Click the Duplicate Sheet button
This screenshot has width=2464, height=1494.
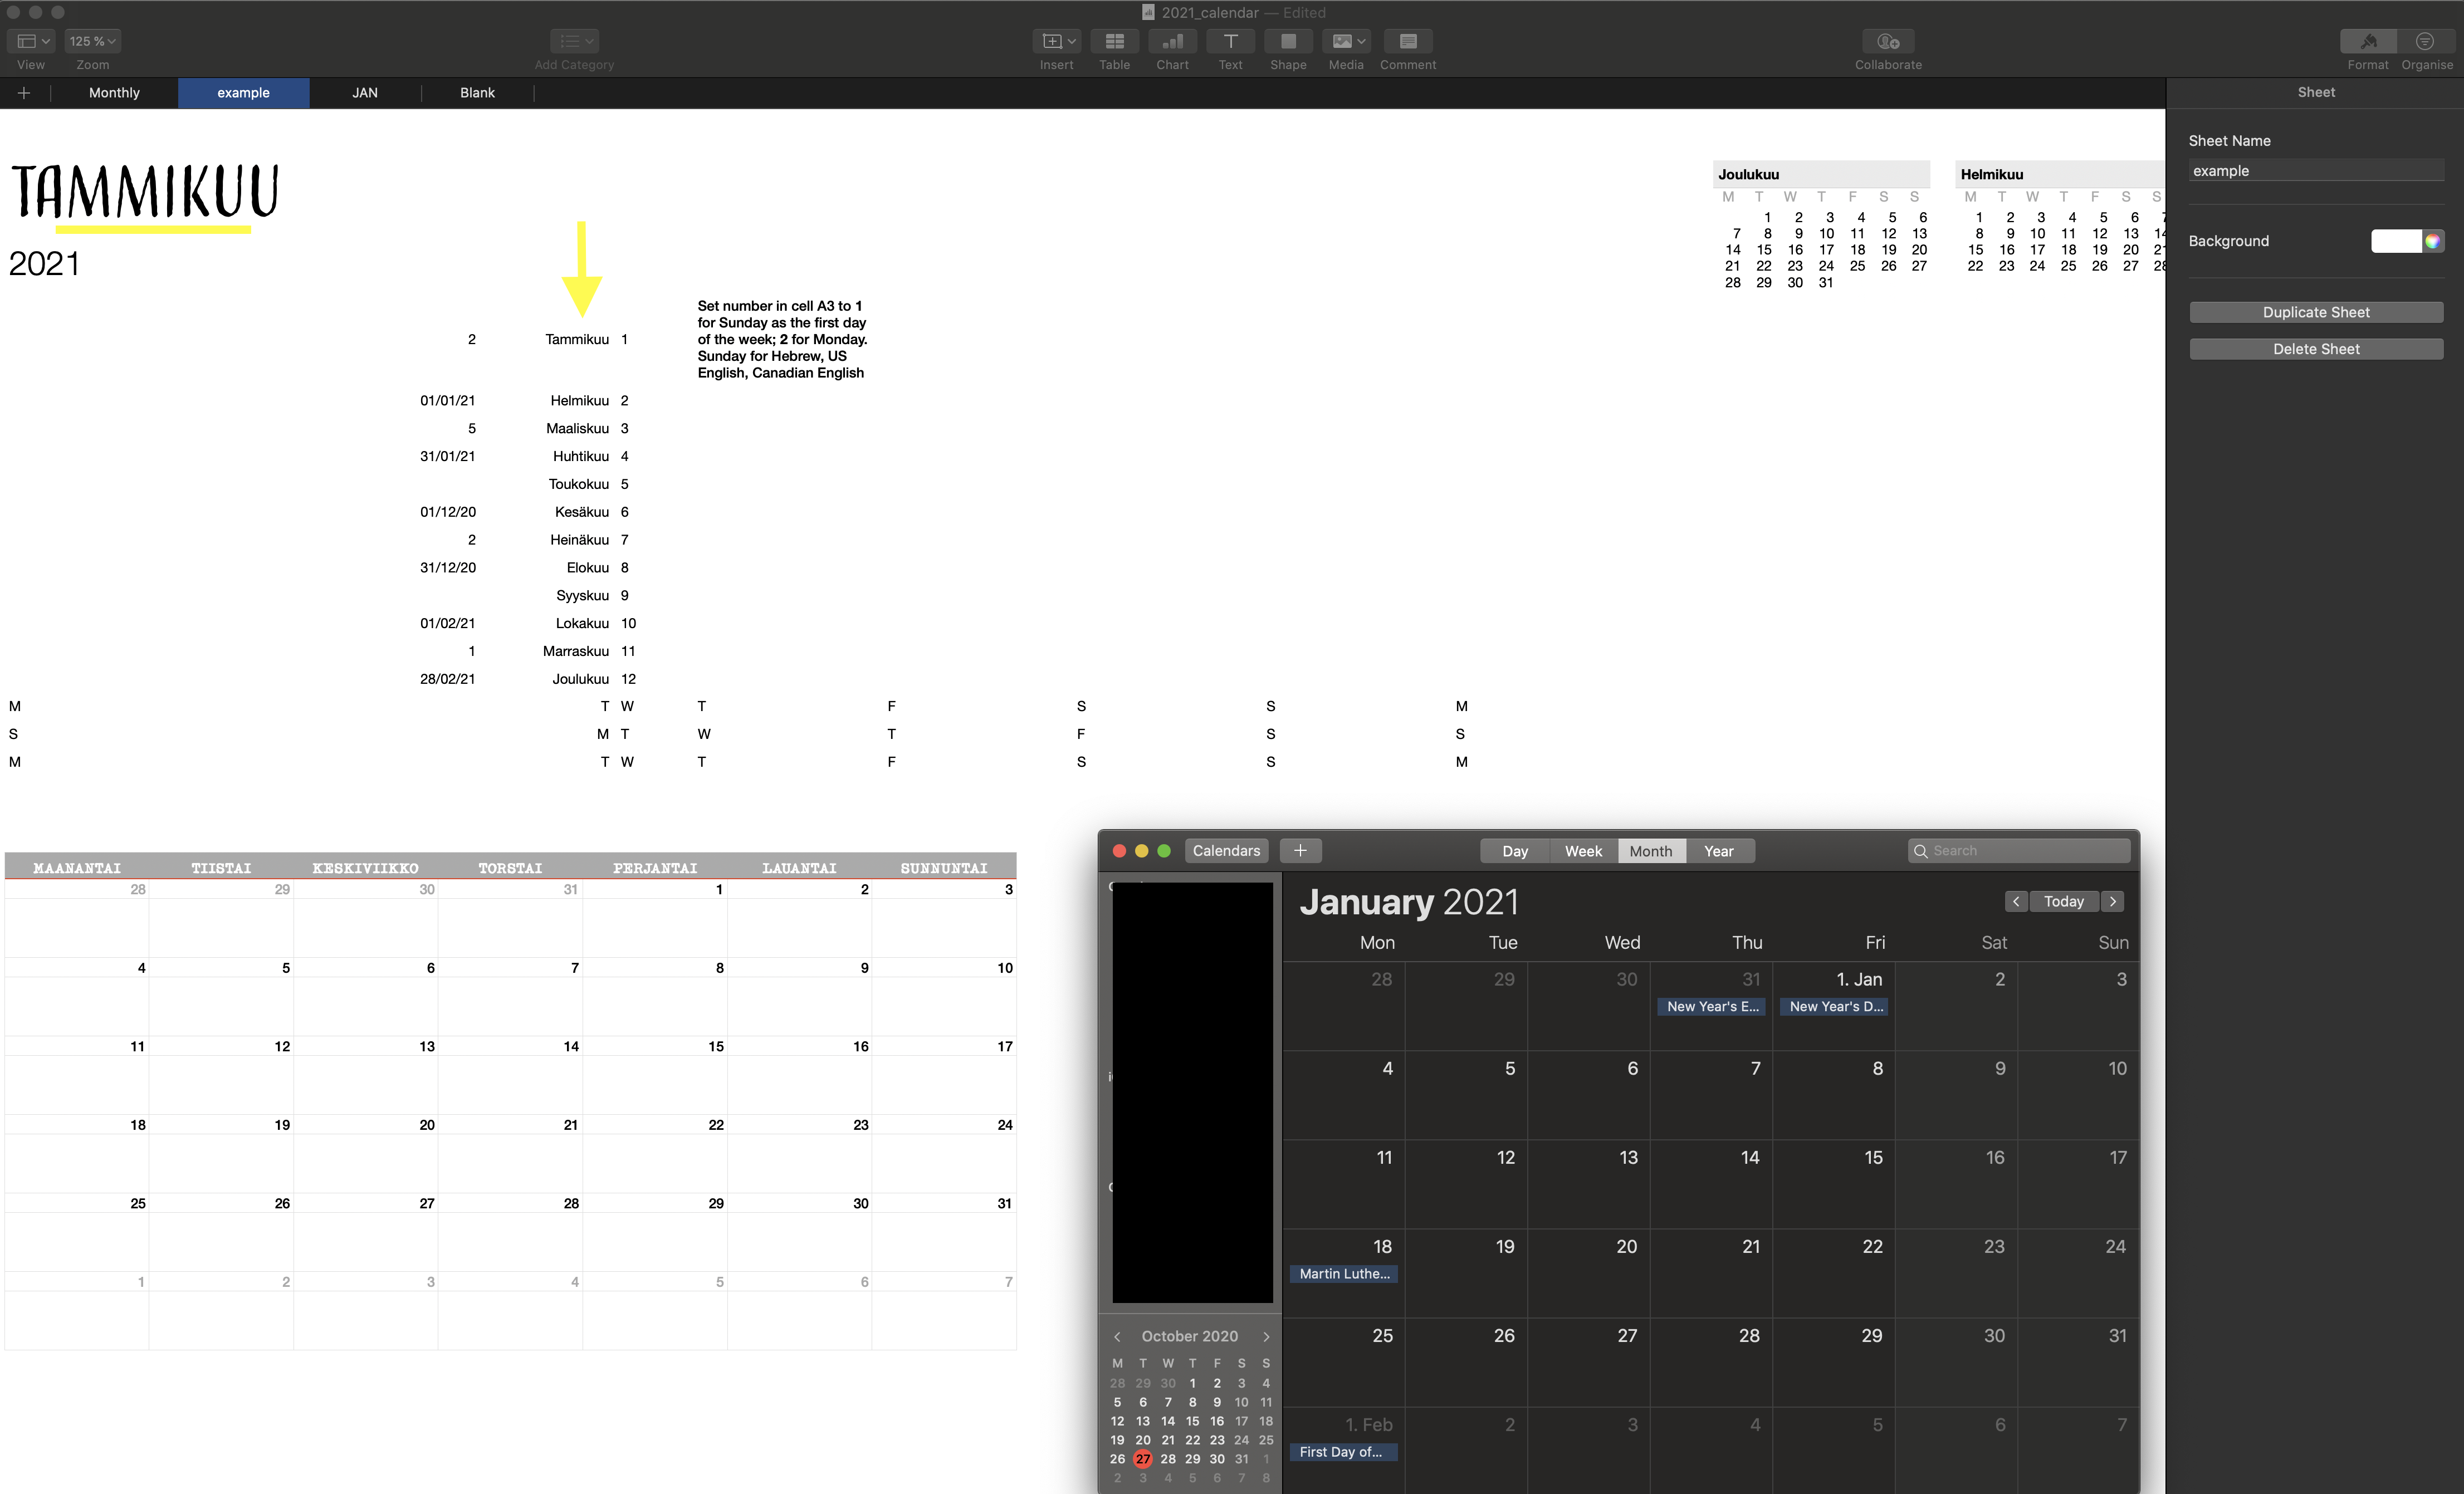(x=2315, y=312)
